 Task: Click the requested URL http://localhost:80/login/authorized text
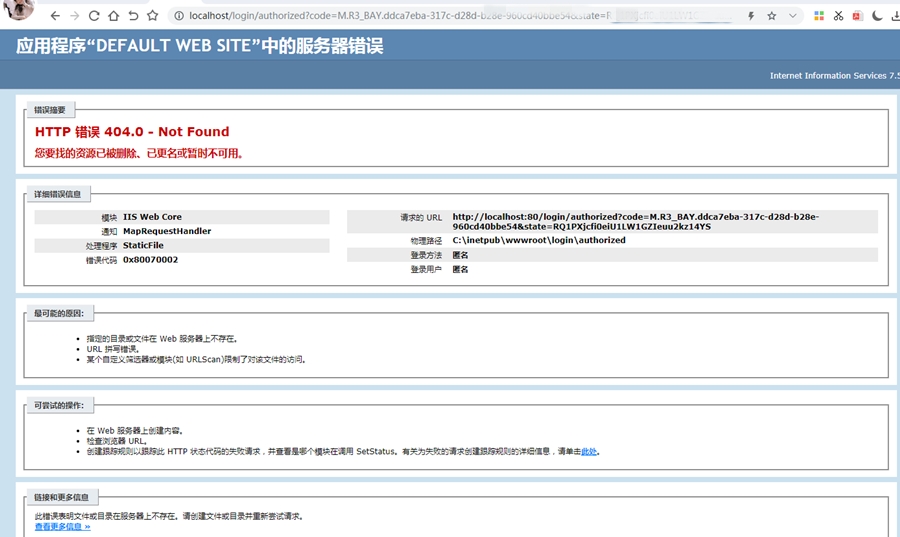point(635,221)
